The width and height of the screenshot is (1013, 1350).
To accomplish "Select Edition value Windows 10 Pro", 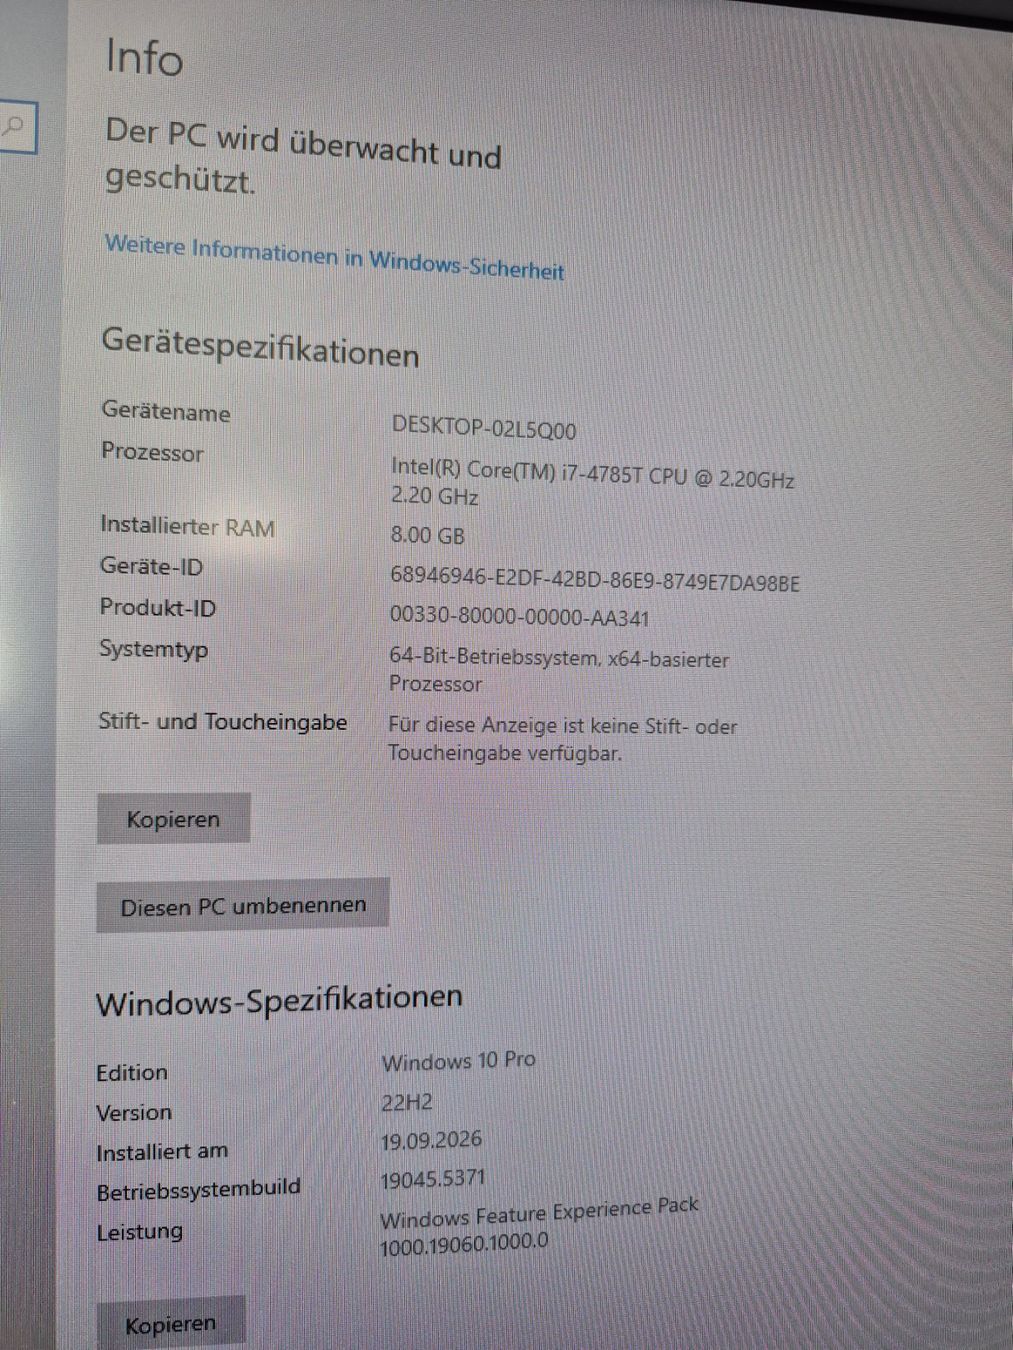I will click(x=458, y=1061).
